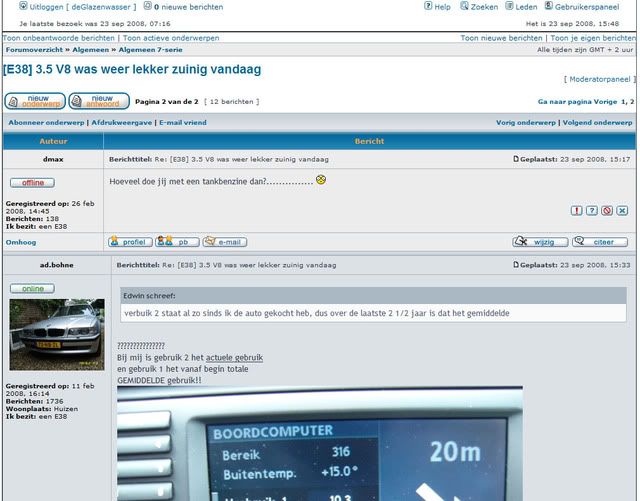
Task: Click the post icon beside Geplaatst 15:33
Action: [516, 265]
